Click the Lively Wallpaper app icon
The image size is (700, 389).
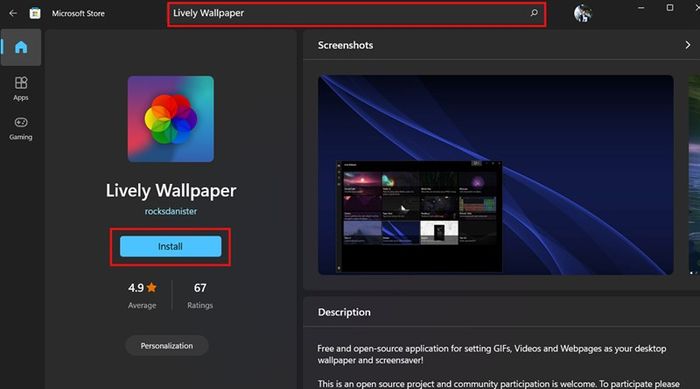(171, 119)
